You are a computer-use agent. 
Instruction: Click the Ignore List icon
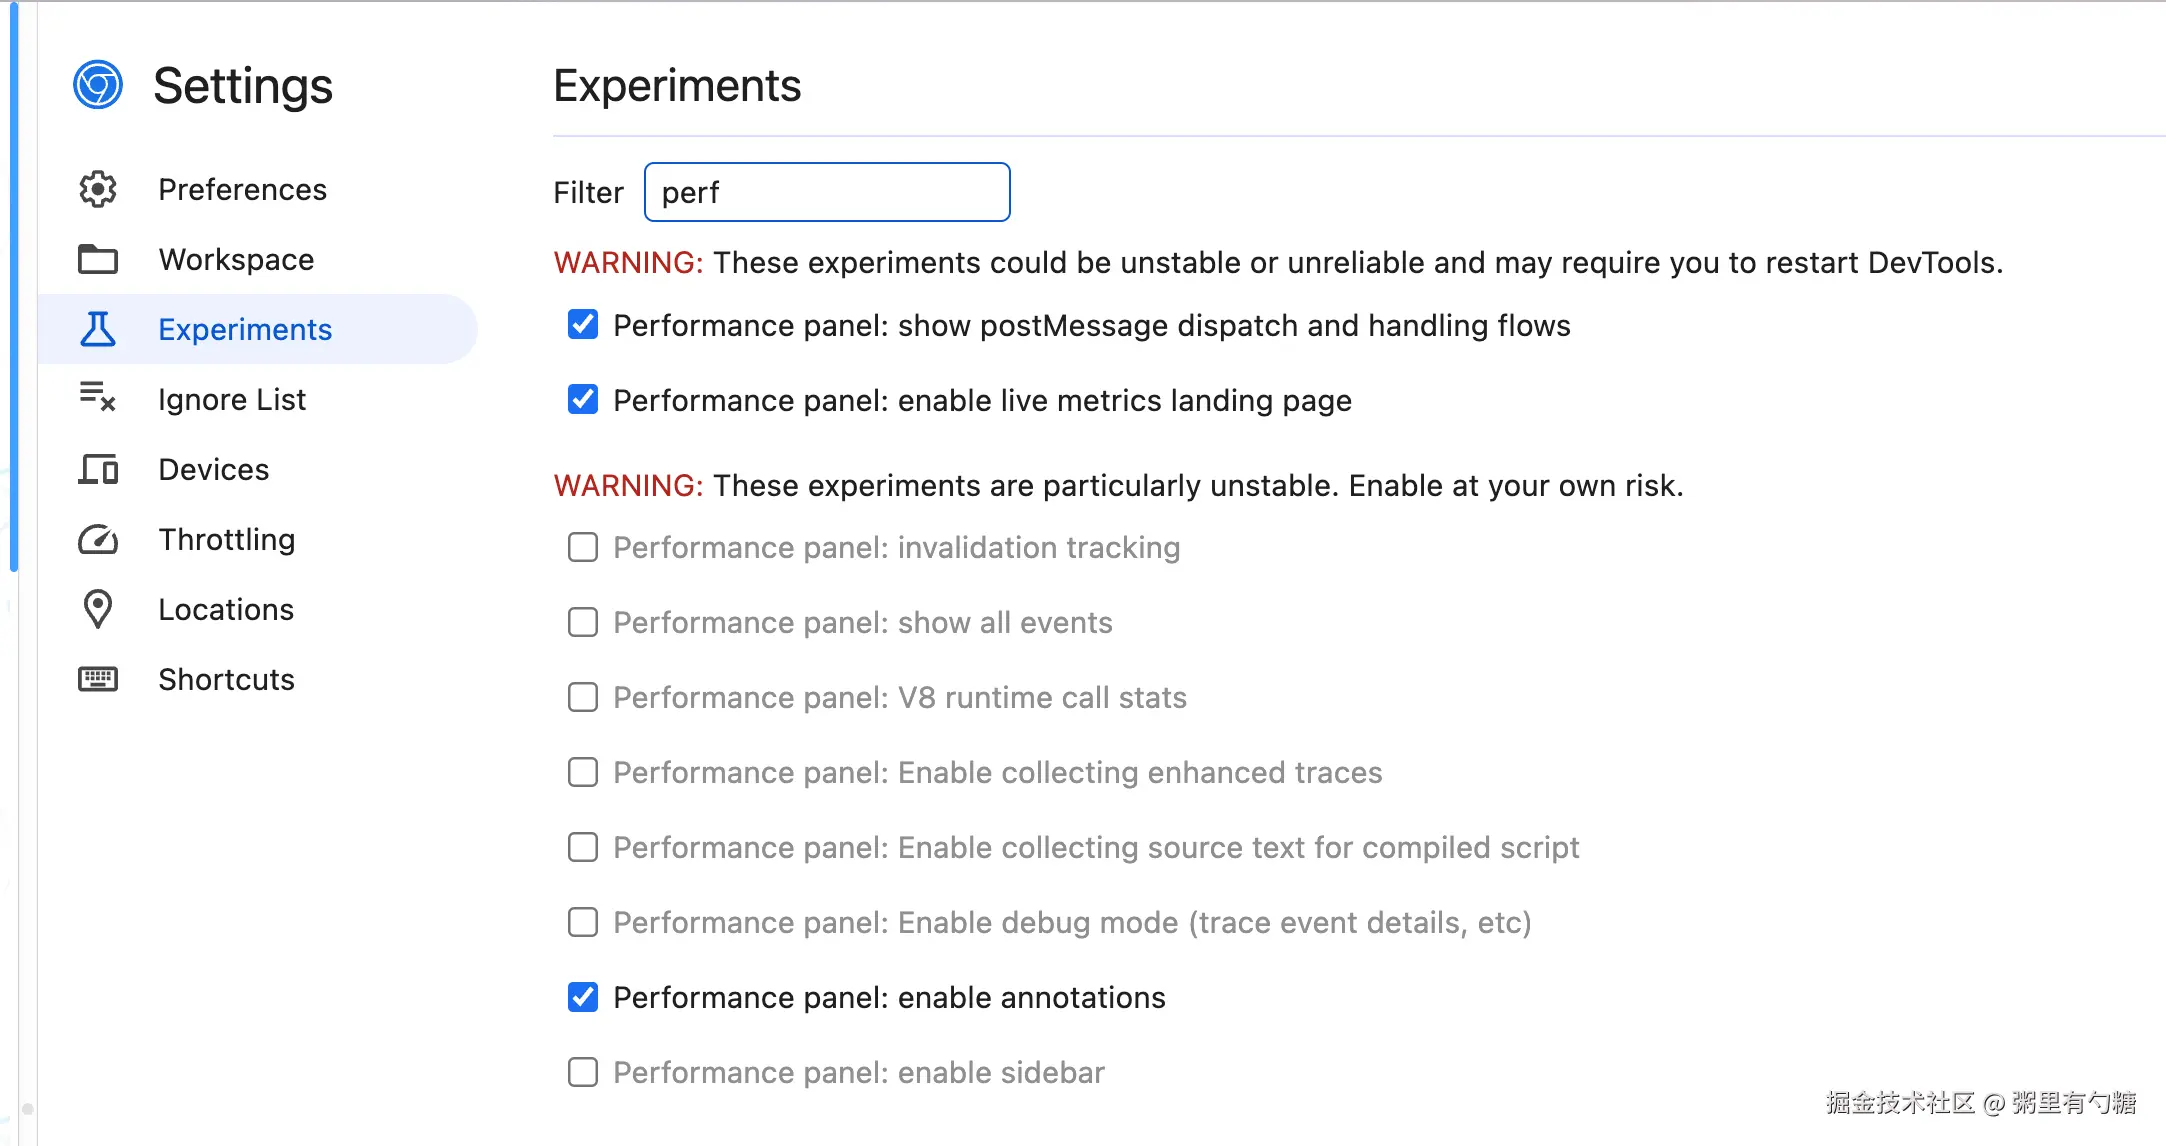coord(98,397)
